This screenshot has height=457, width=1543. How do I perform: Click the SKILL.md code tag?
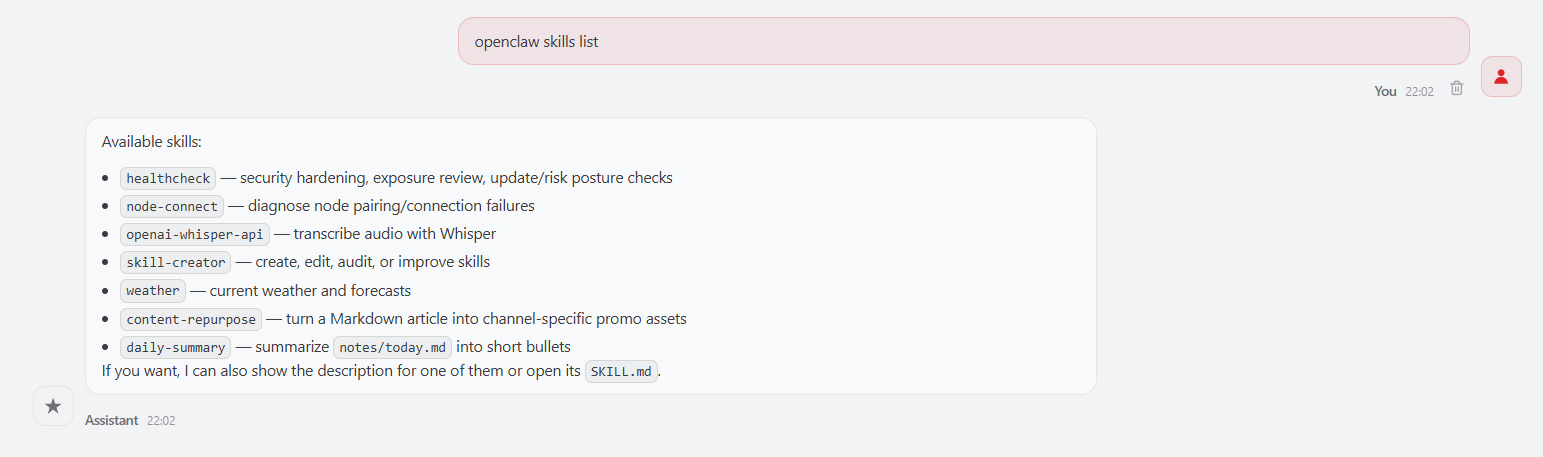pyautogui.click(x=621, y=371)
